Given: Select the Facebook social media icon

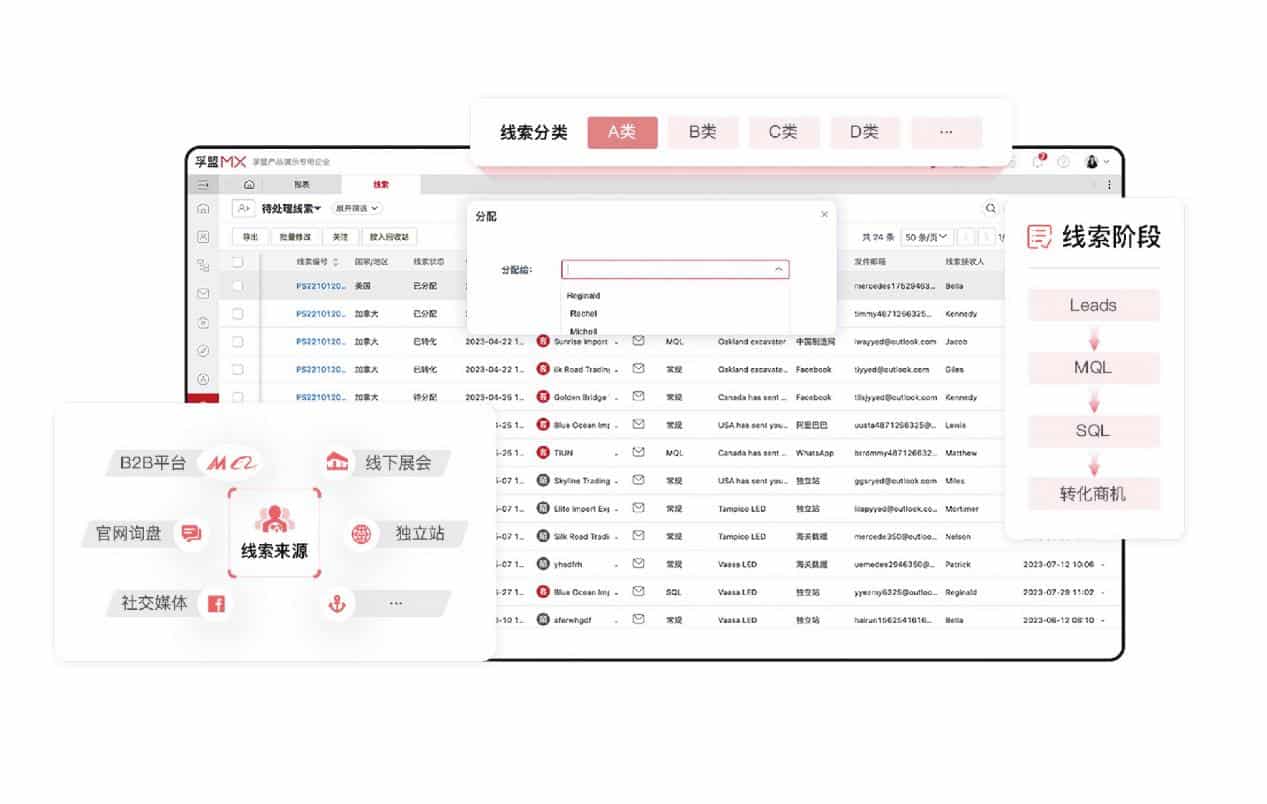Looking at the screenshot, I should (216, 603).
